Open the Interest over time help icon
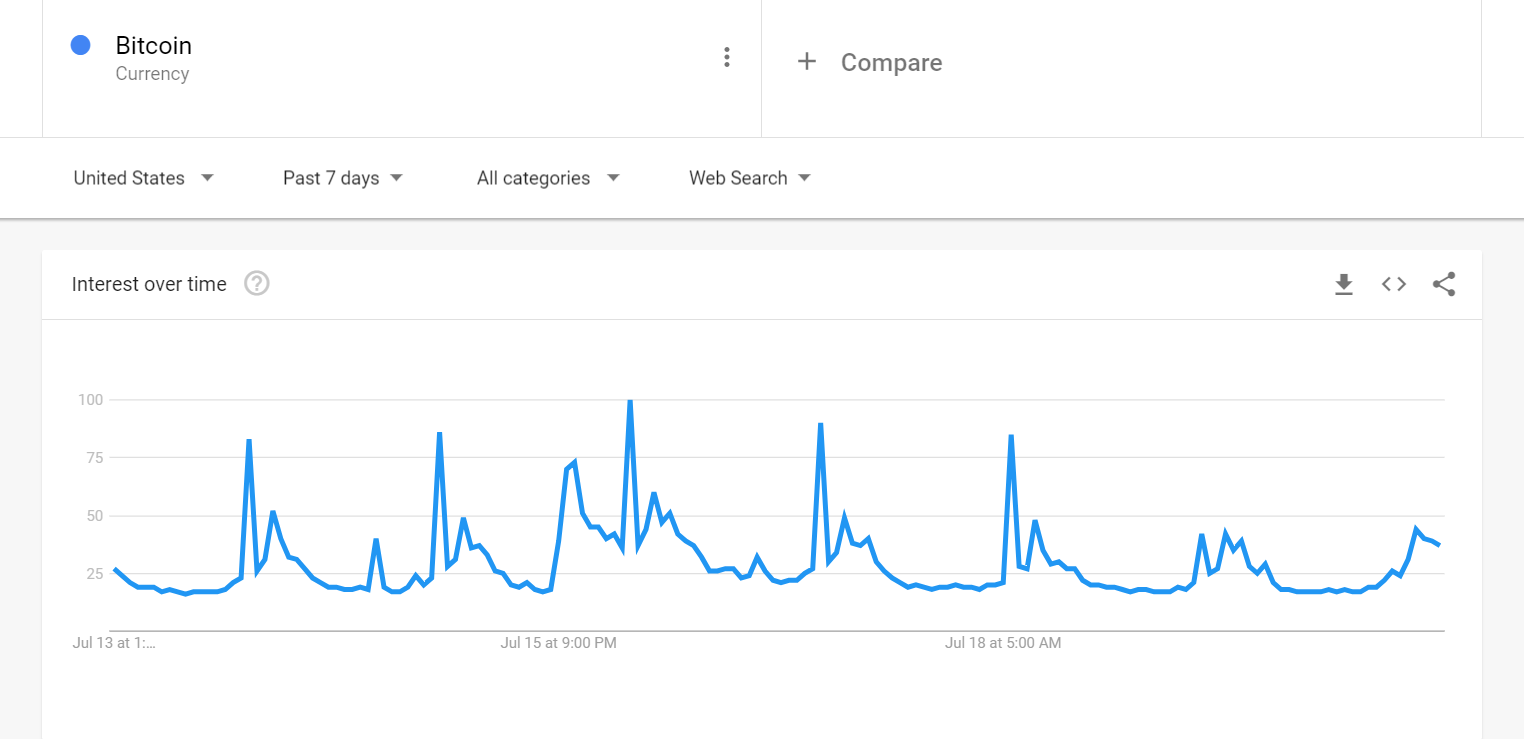The width and height of the screenshot is (1524, 739). click(257, 284)
